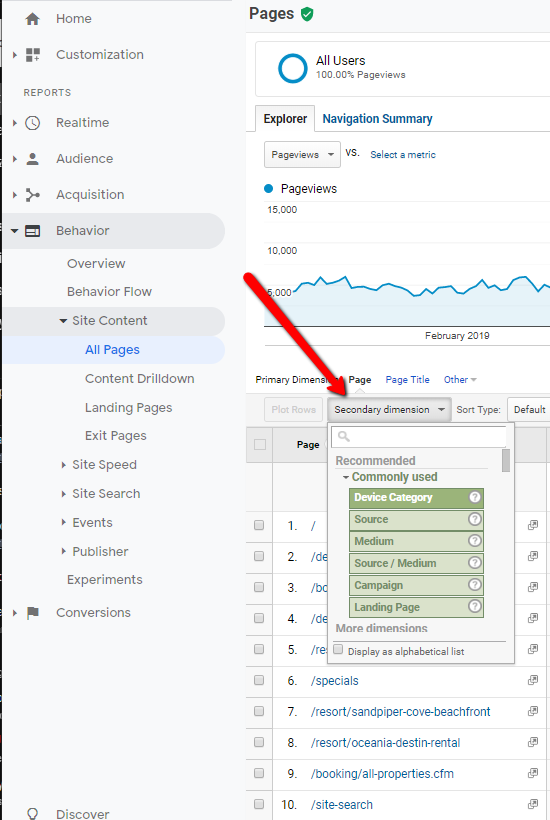The height and width of the screenshot is (820, 550).
Task: Open /specials page in new window icon
Action: click(x=533, y=680)
